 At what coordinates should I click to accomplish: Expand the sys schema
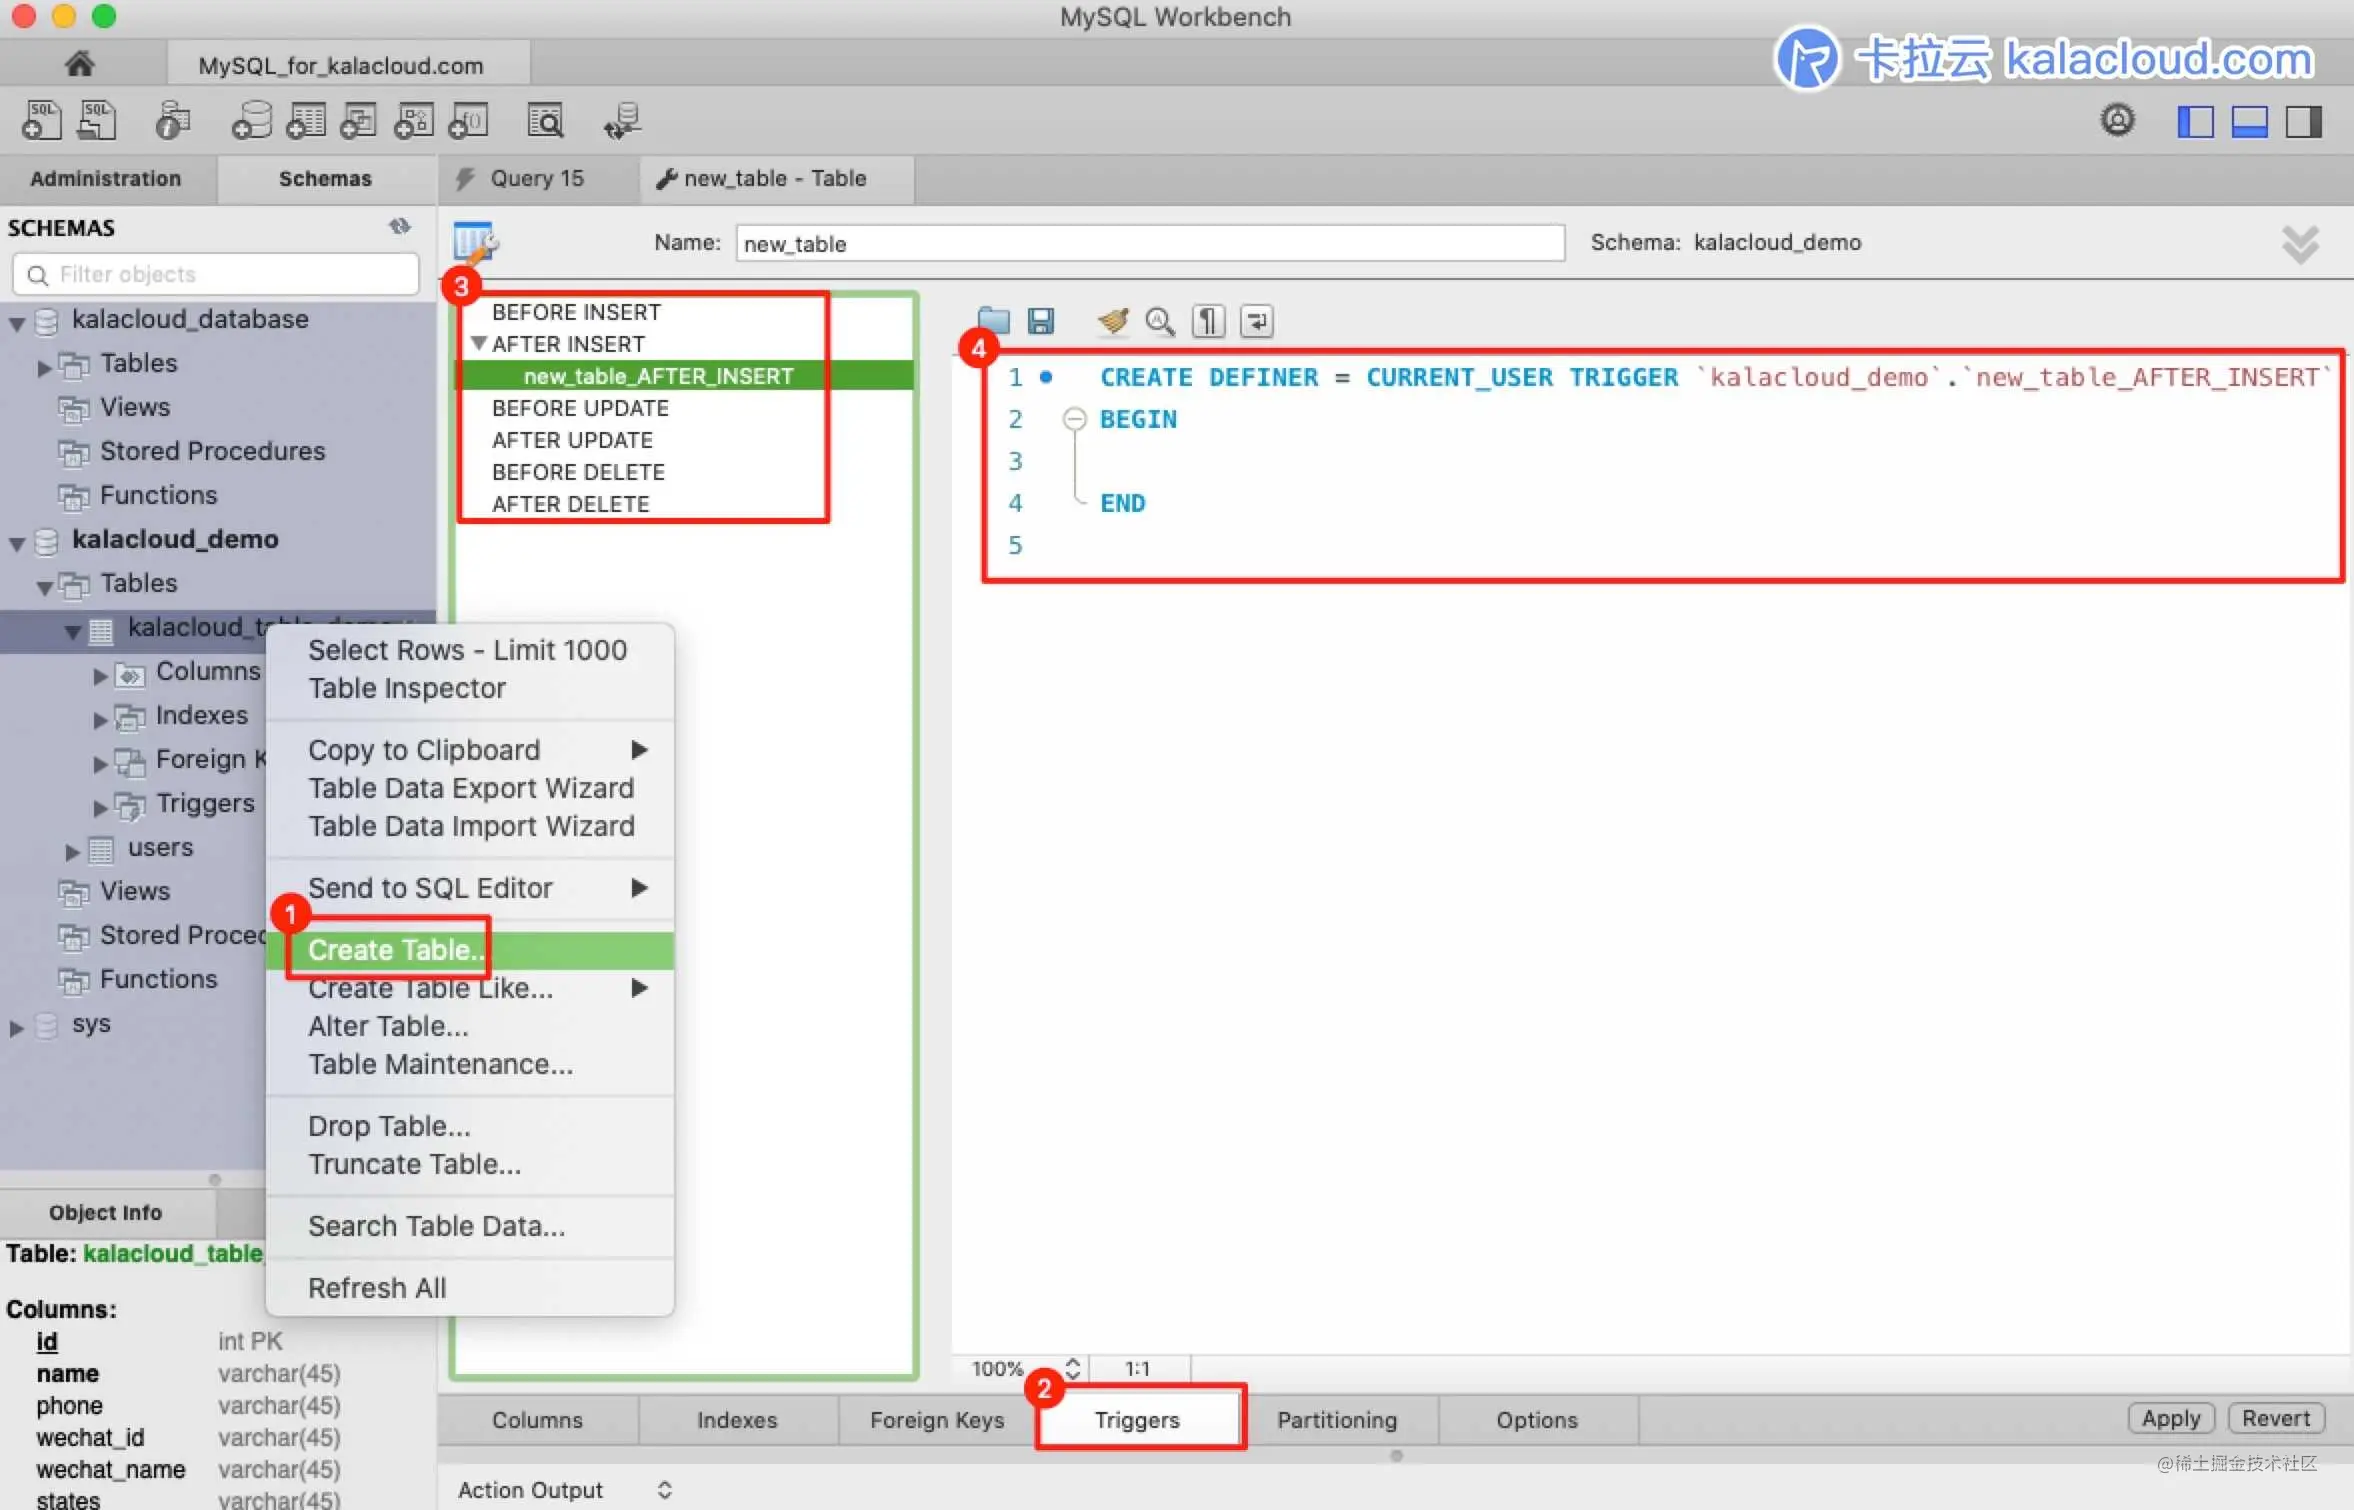(16, 1027)
